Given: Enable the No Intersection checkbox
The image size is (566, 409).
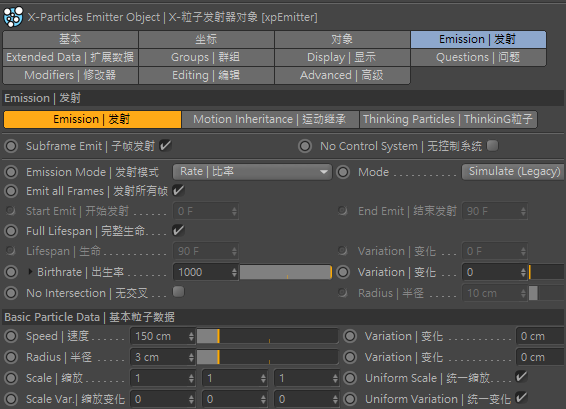Looking at the screenshot, I should [x=178, y=292].
